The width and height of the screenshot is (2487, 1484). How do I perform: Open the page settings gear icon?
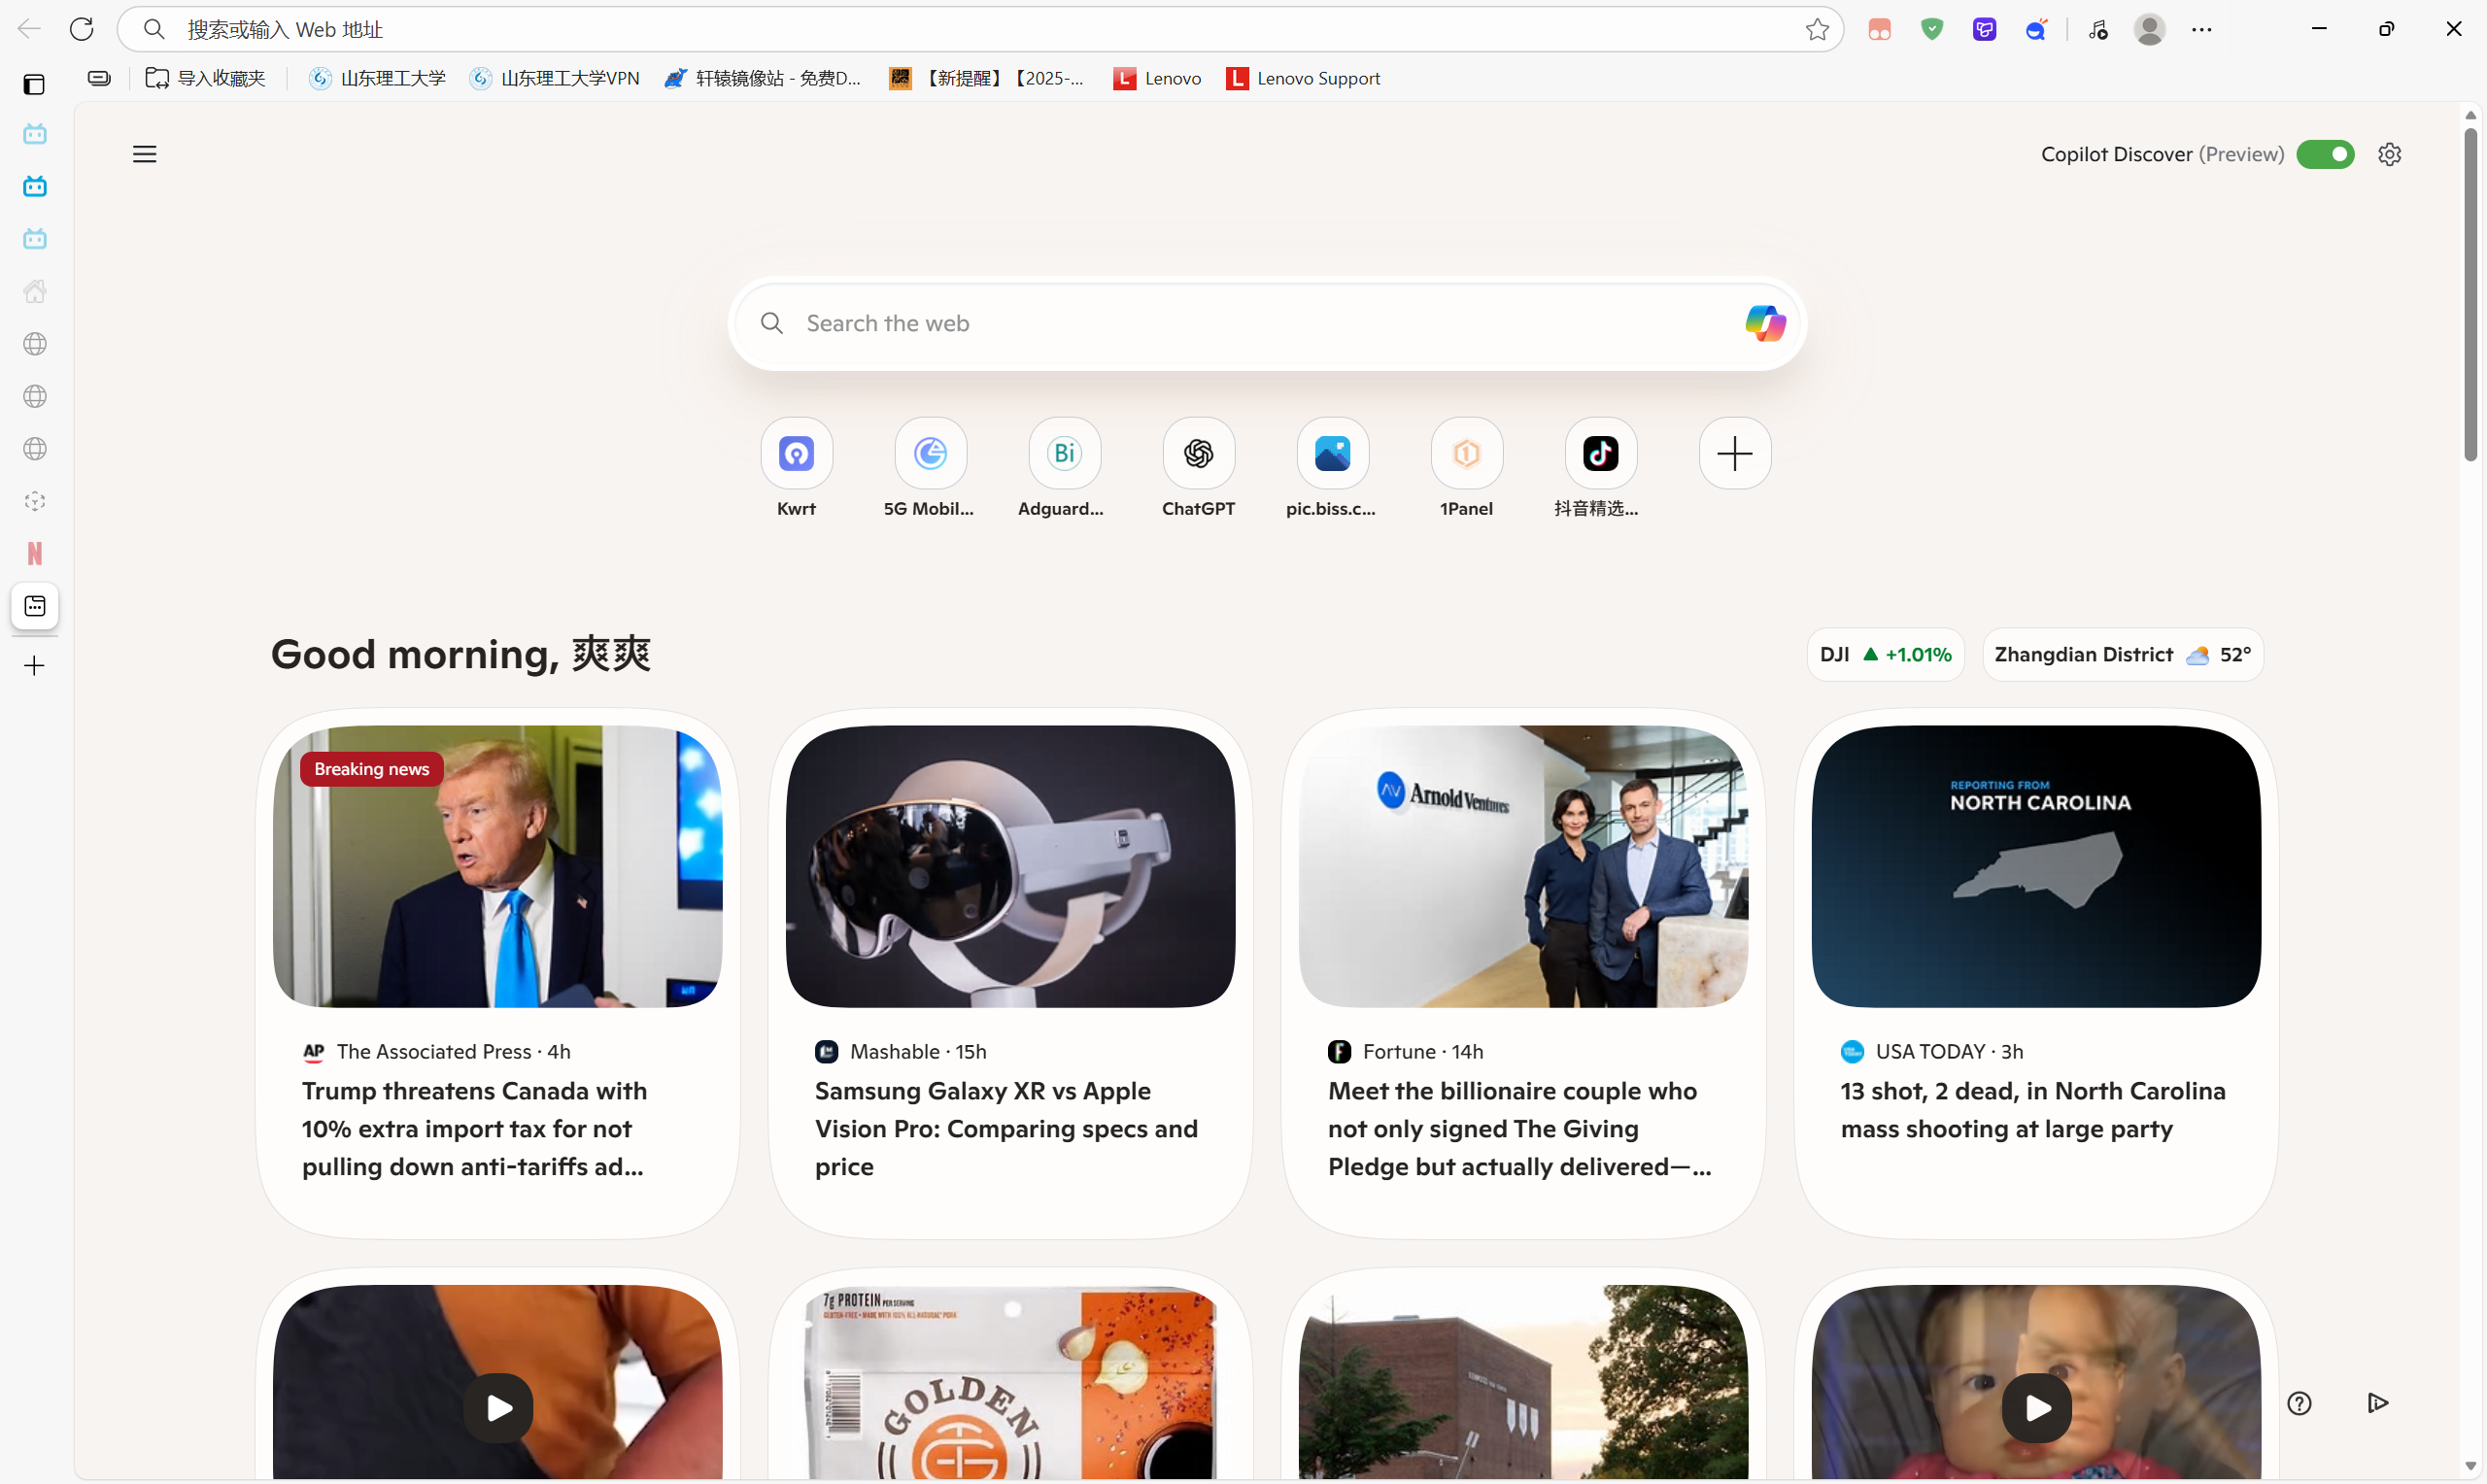point(2389,154)
